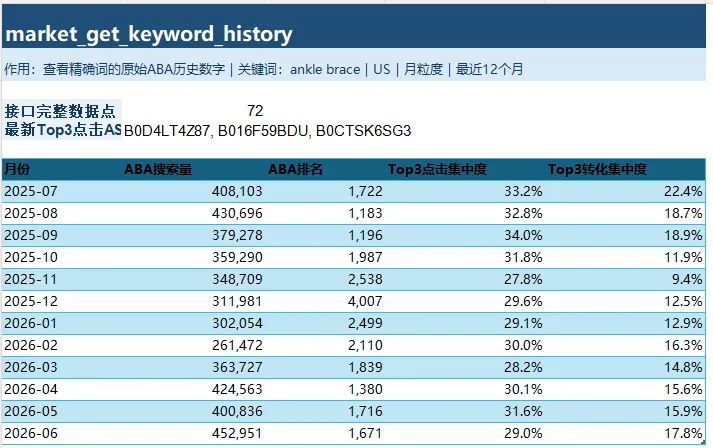Click the 2026-01 month cell
Screen dimensions: 713x448
click(62, 323)
